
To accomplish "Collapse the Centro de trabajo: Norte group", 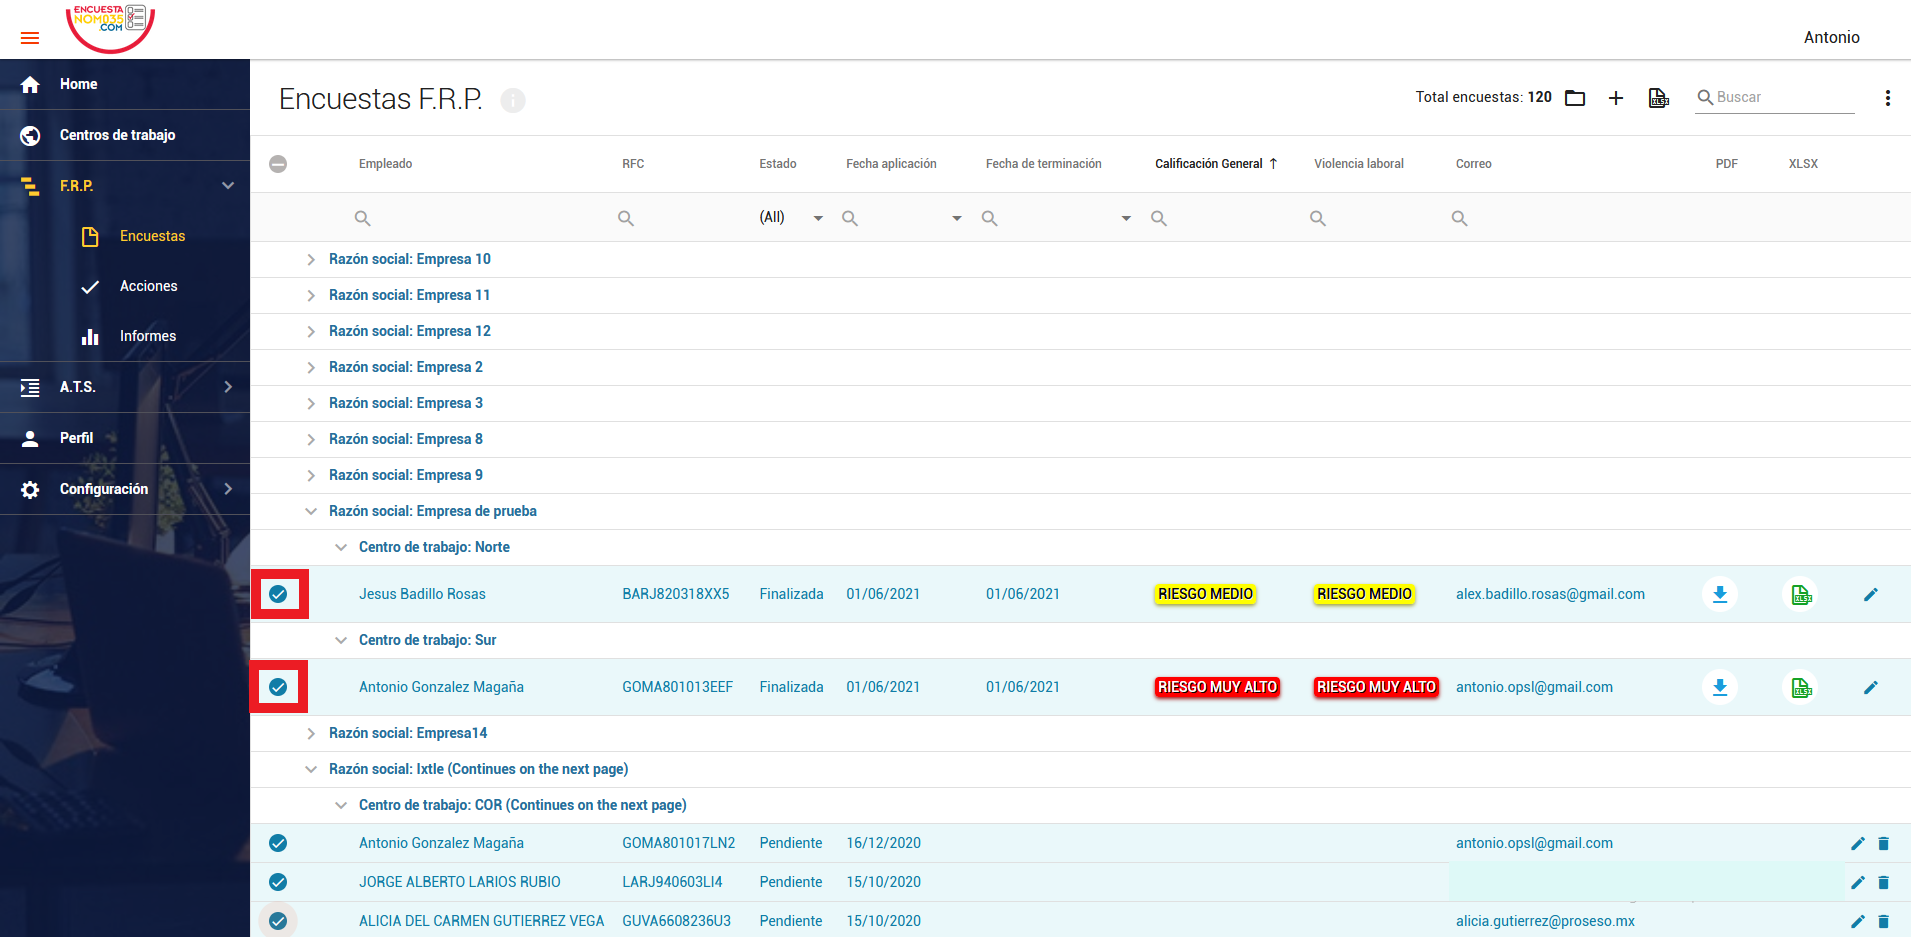I will coord(341,548).
